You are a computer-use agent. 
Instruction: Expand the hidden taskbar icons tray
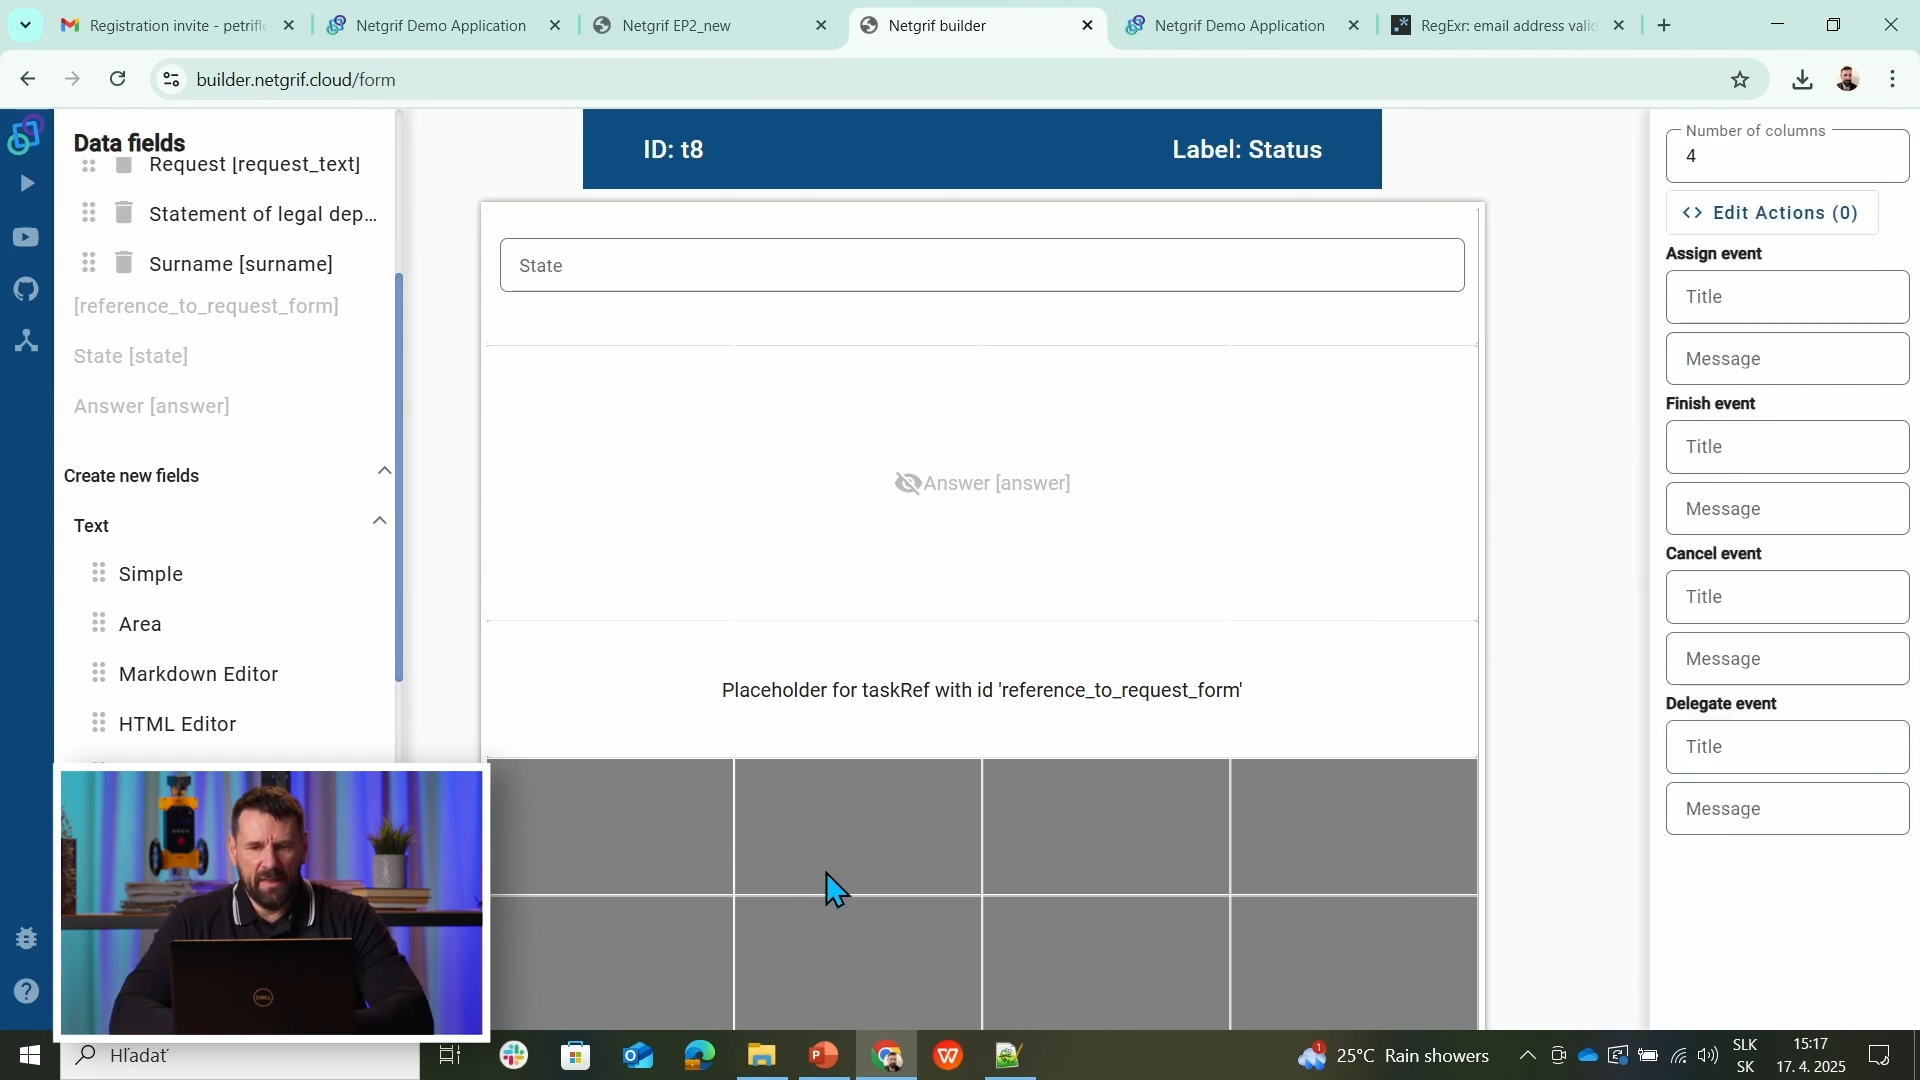[x=1527, y=1056]
